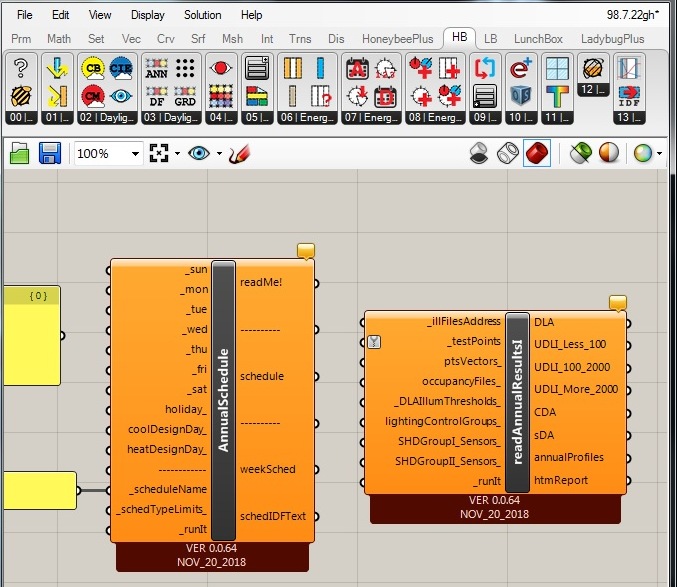Disable document preview (no preview icon)
Screen dimensions: 677x587
(479, 153)
